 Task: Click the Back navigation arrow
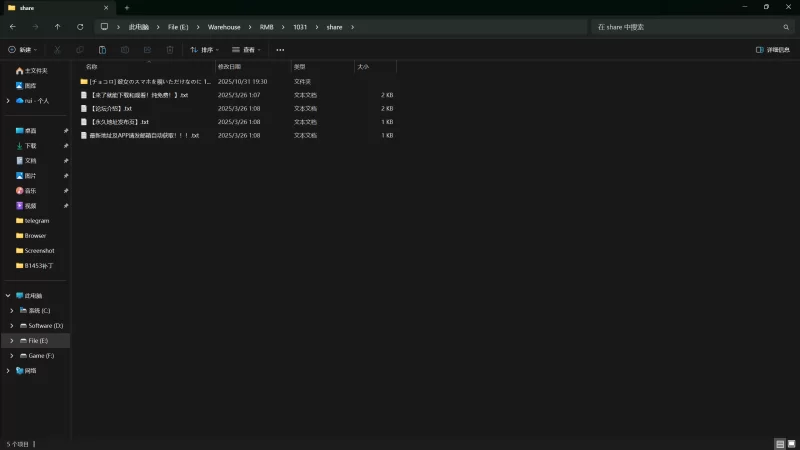[x=13, y=27]
